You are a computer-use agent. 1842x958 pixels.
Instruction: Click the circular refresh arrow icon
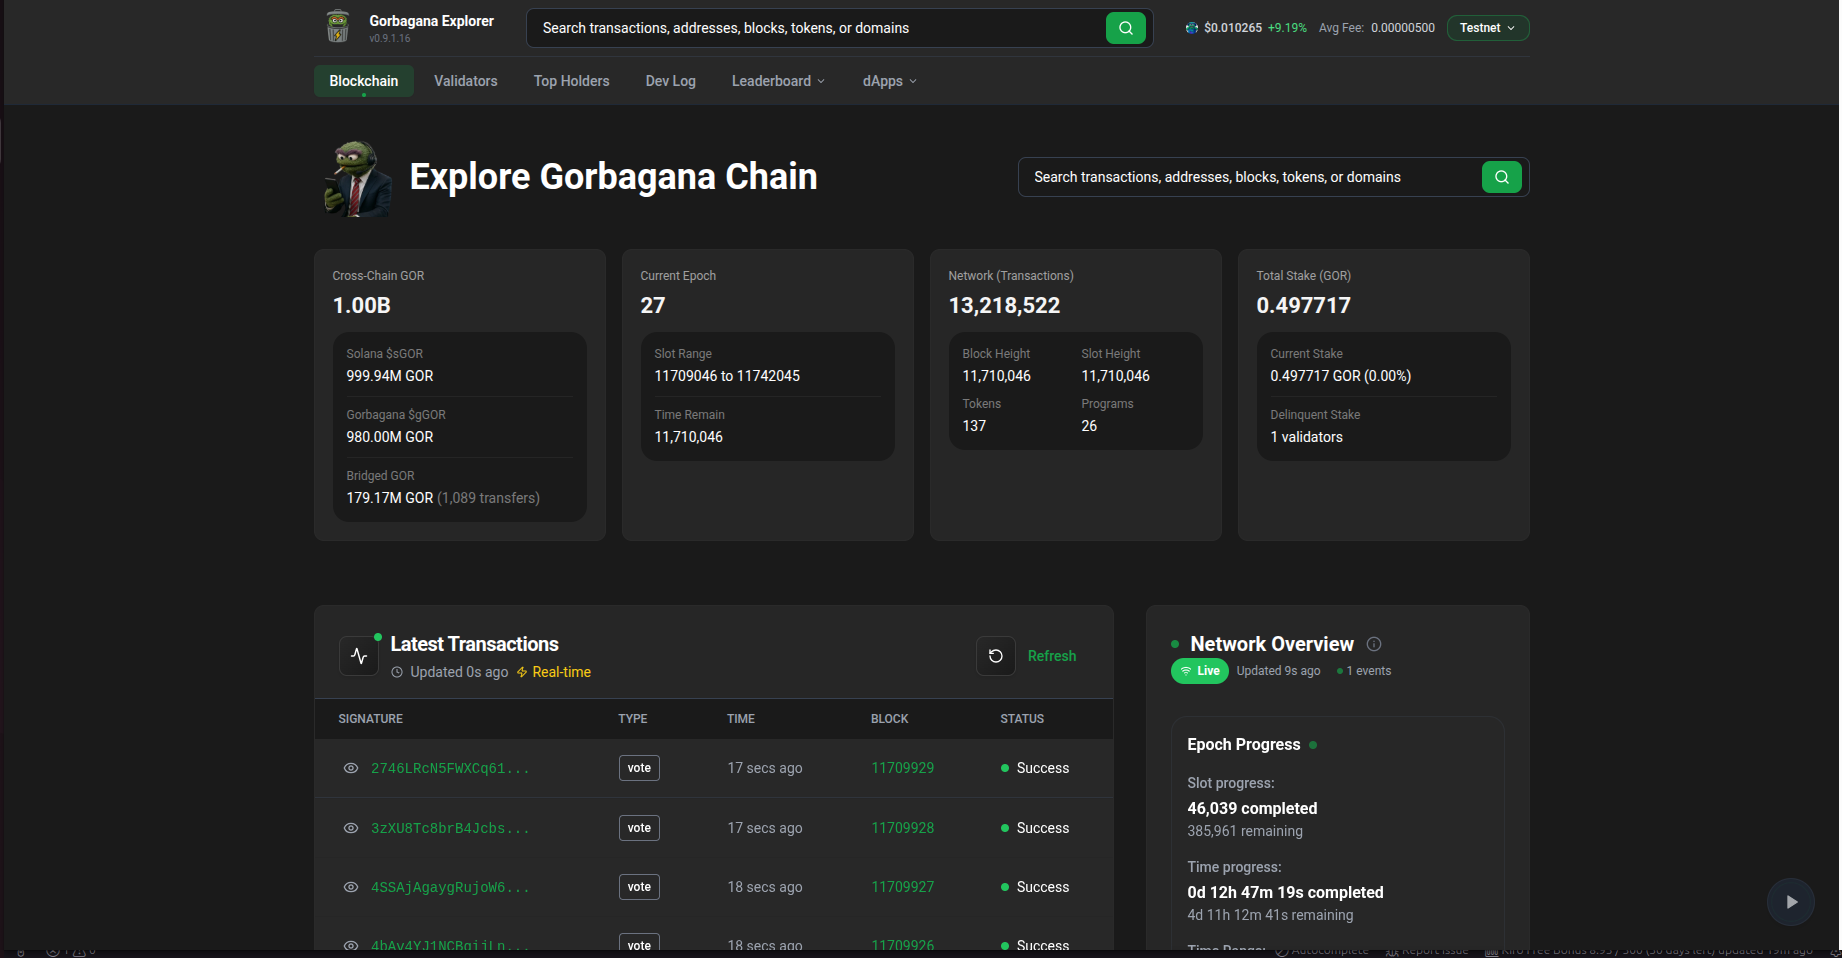pyautogui.click(x=995, y=656)
